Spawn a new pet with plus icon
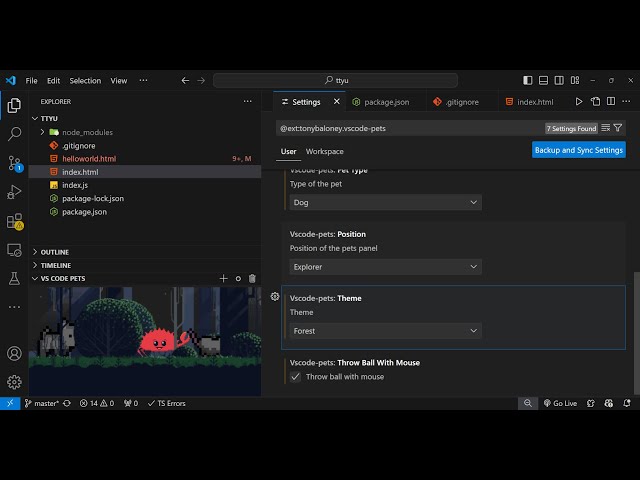This screenshot has height=480, width=640. tap(223, 278)
